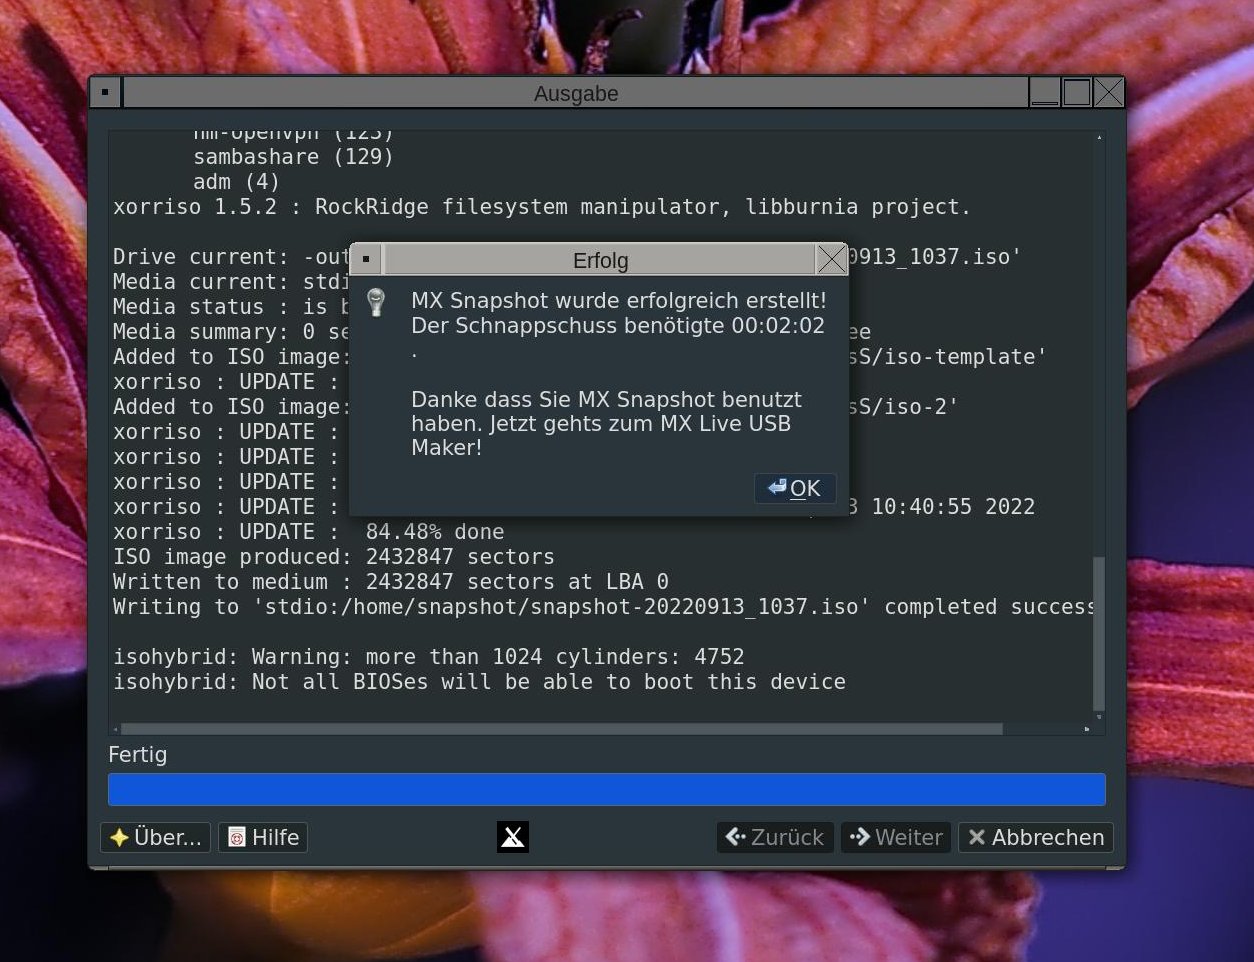Click the blue Fertig progress bar

[x=606, y=789]
